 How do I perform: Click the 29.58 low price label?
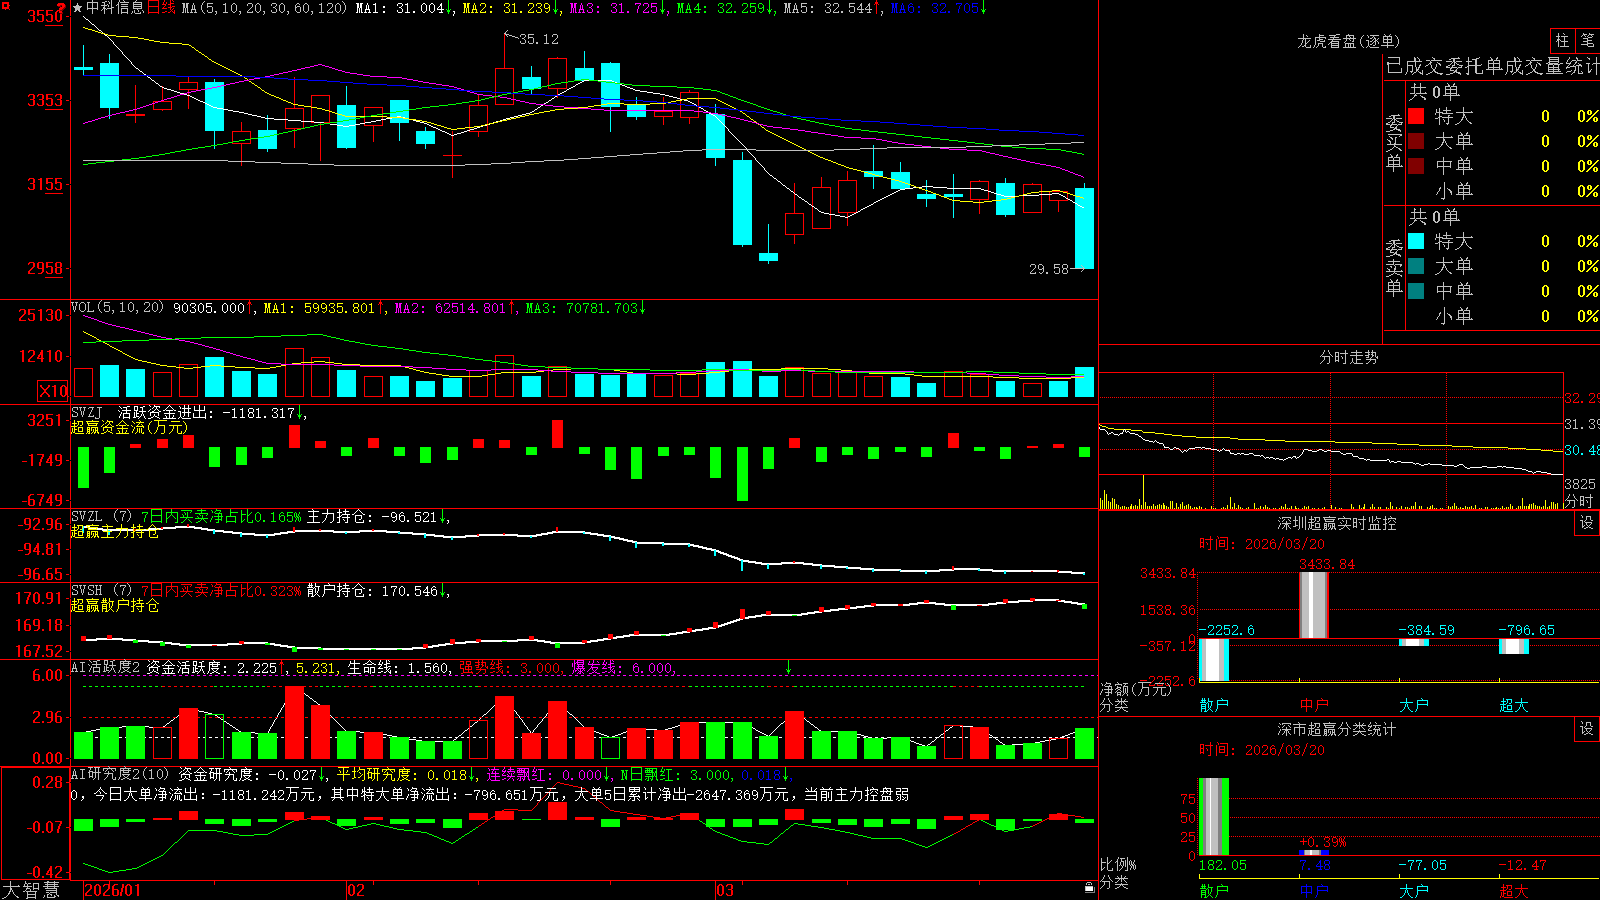[x=1049, y=269]
